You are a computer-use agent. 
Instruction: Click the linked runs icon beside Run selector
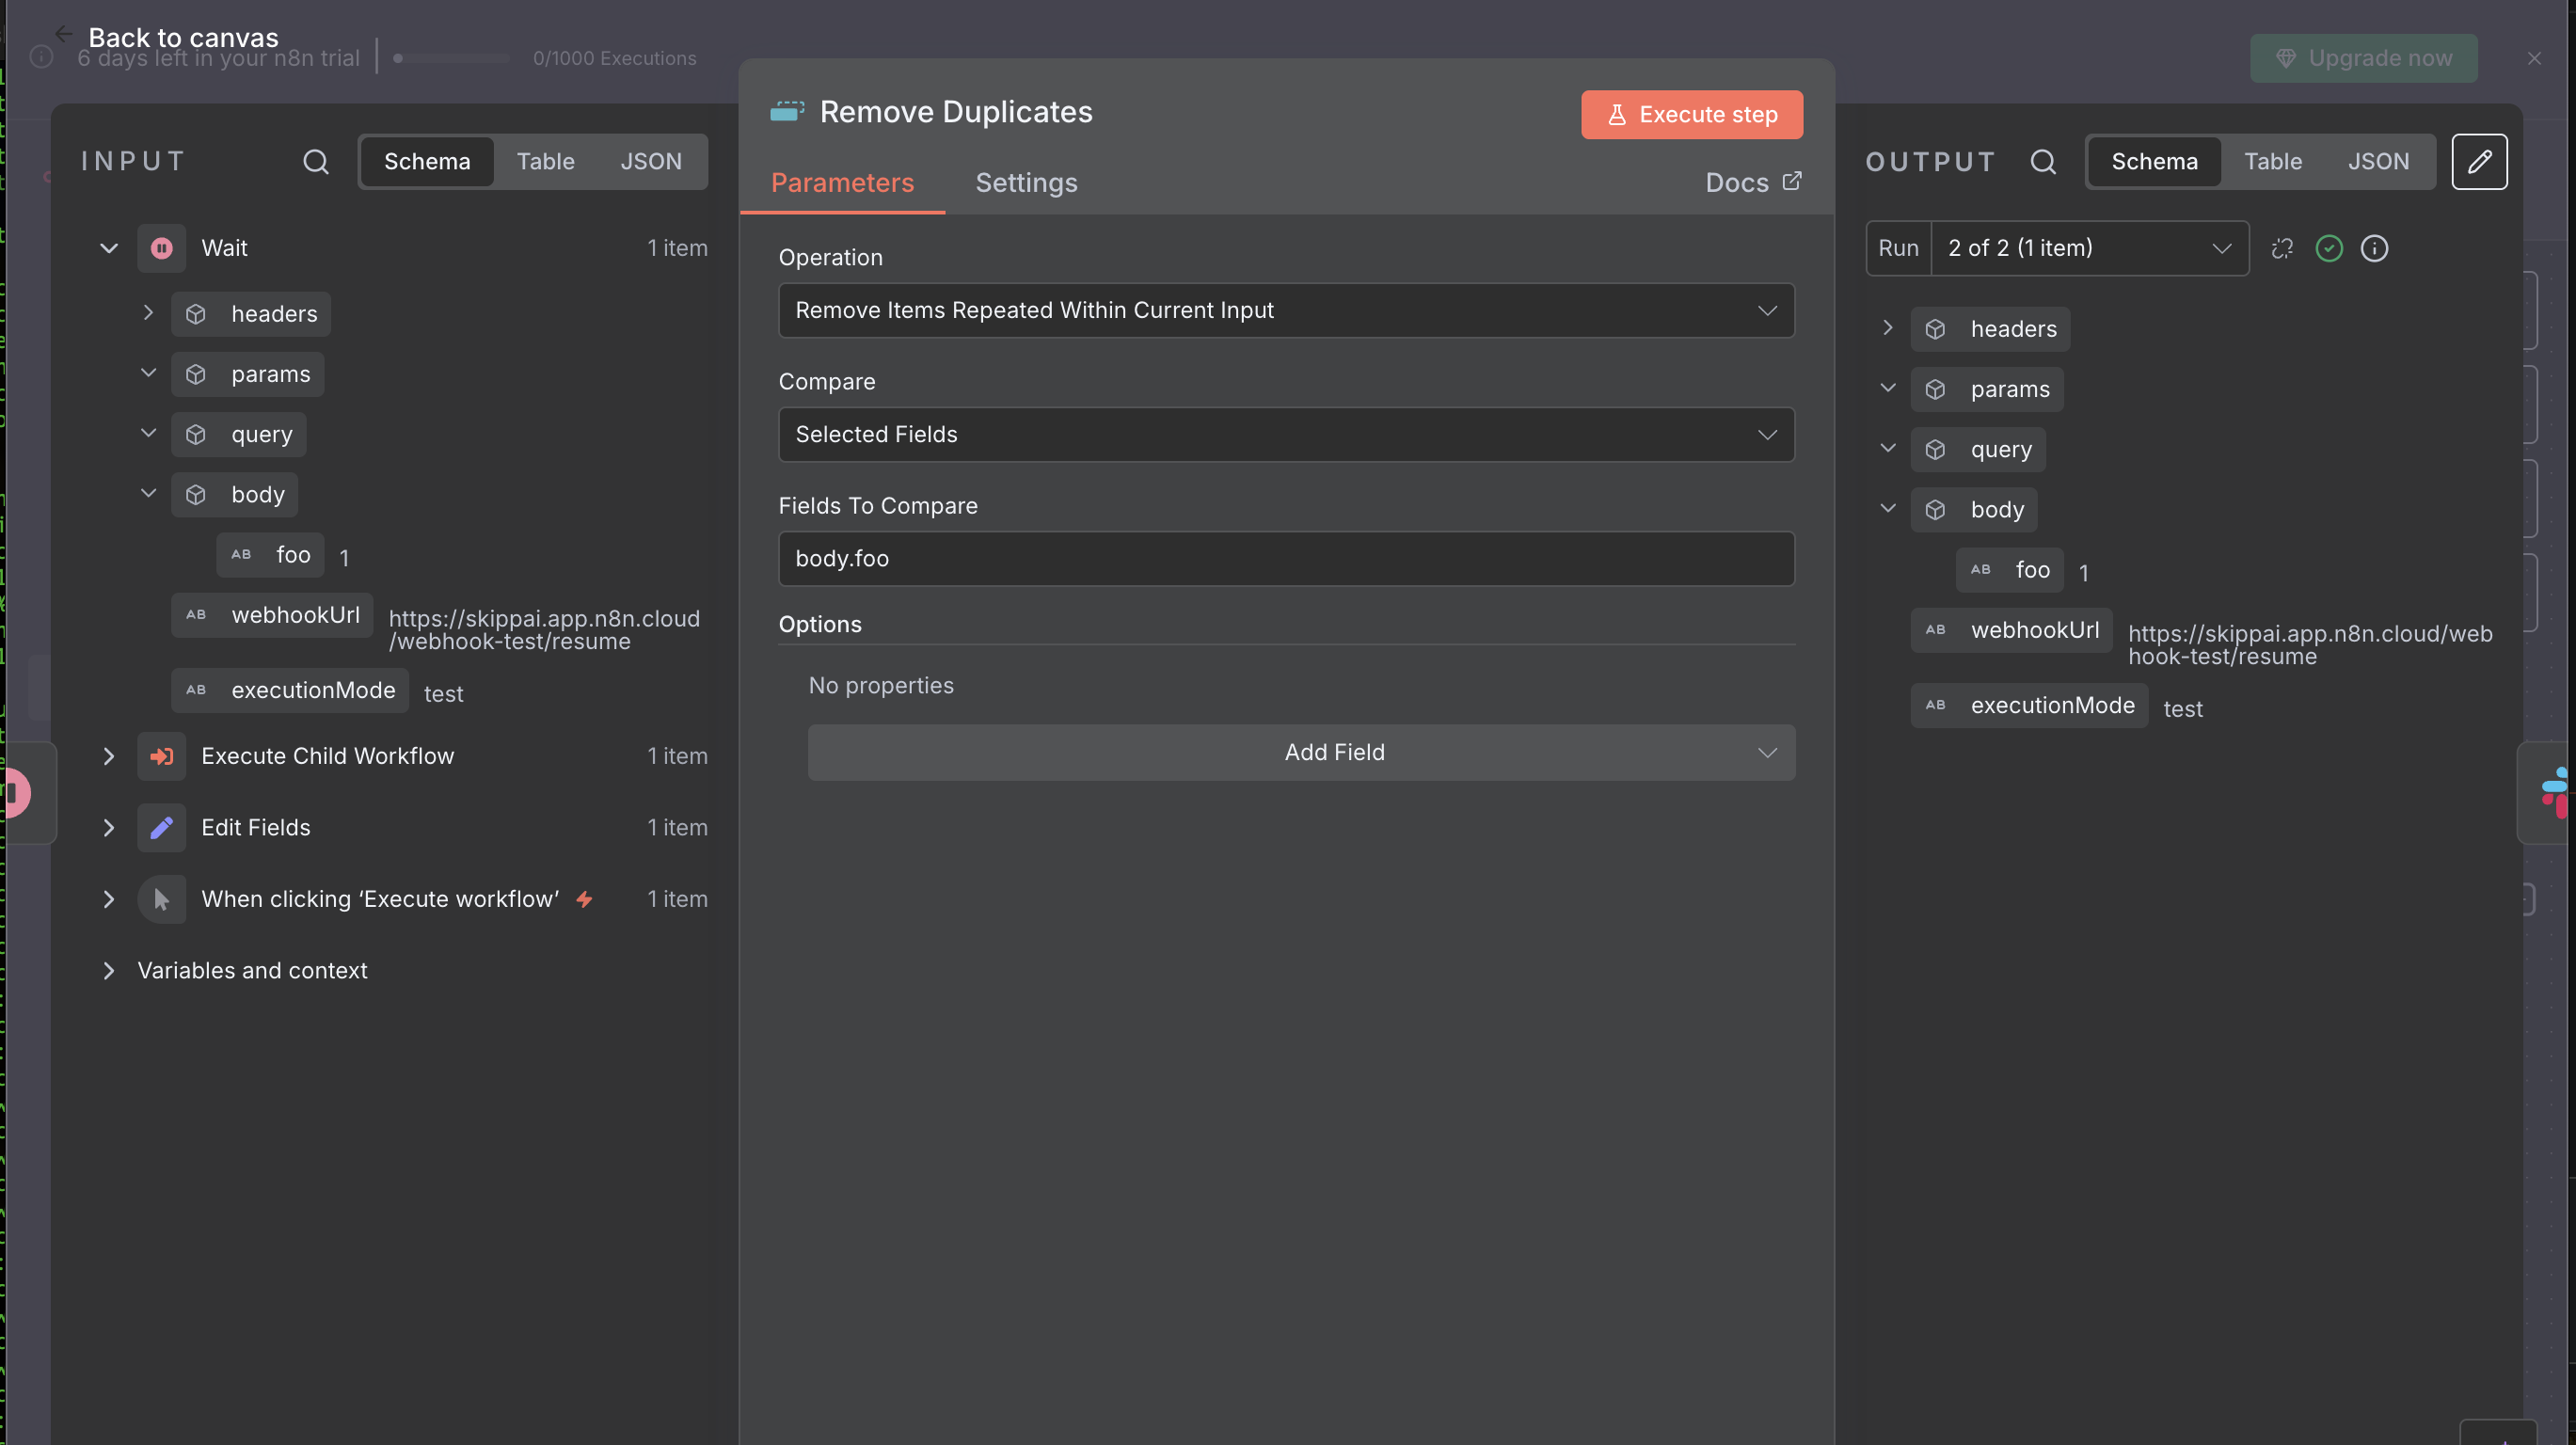(2282, 248)
